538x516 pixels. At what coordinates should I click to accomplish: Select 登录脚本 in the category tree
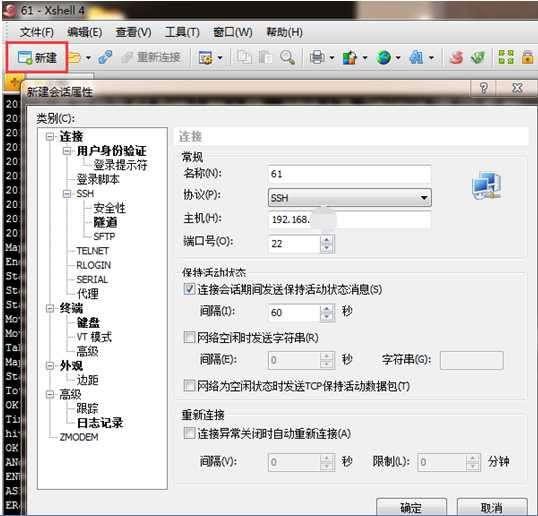click(98, 179)
